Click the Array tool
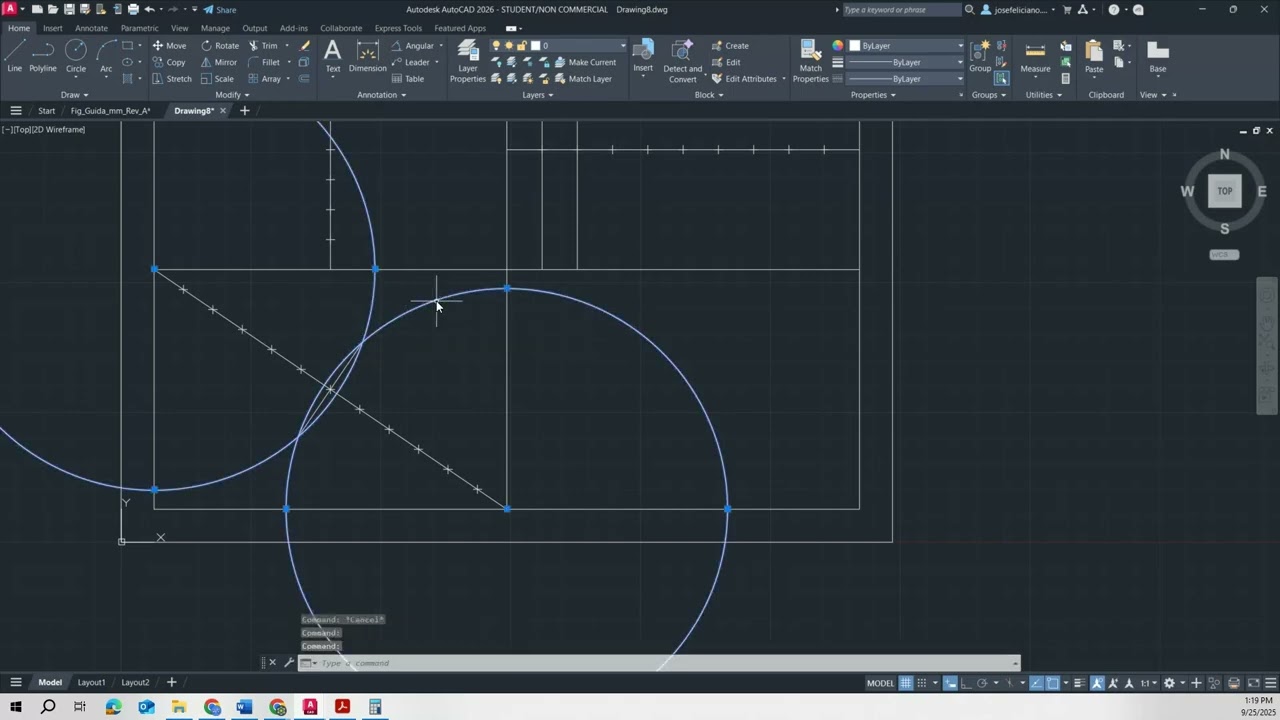1280x720 pixels. pos(265,78)
